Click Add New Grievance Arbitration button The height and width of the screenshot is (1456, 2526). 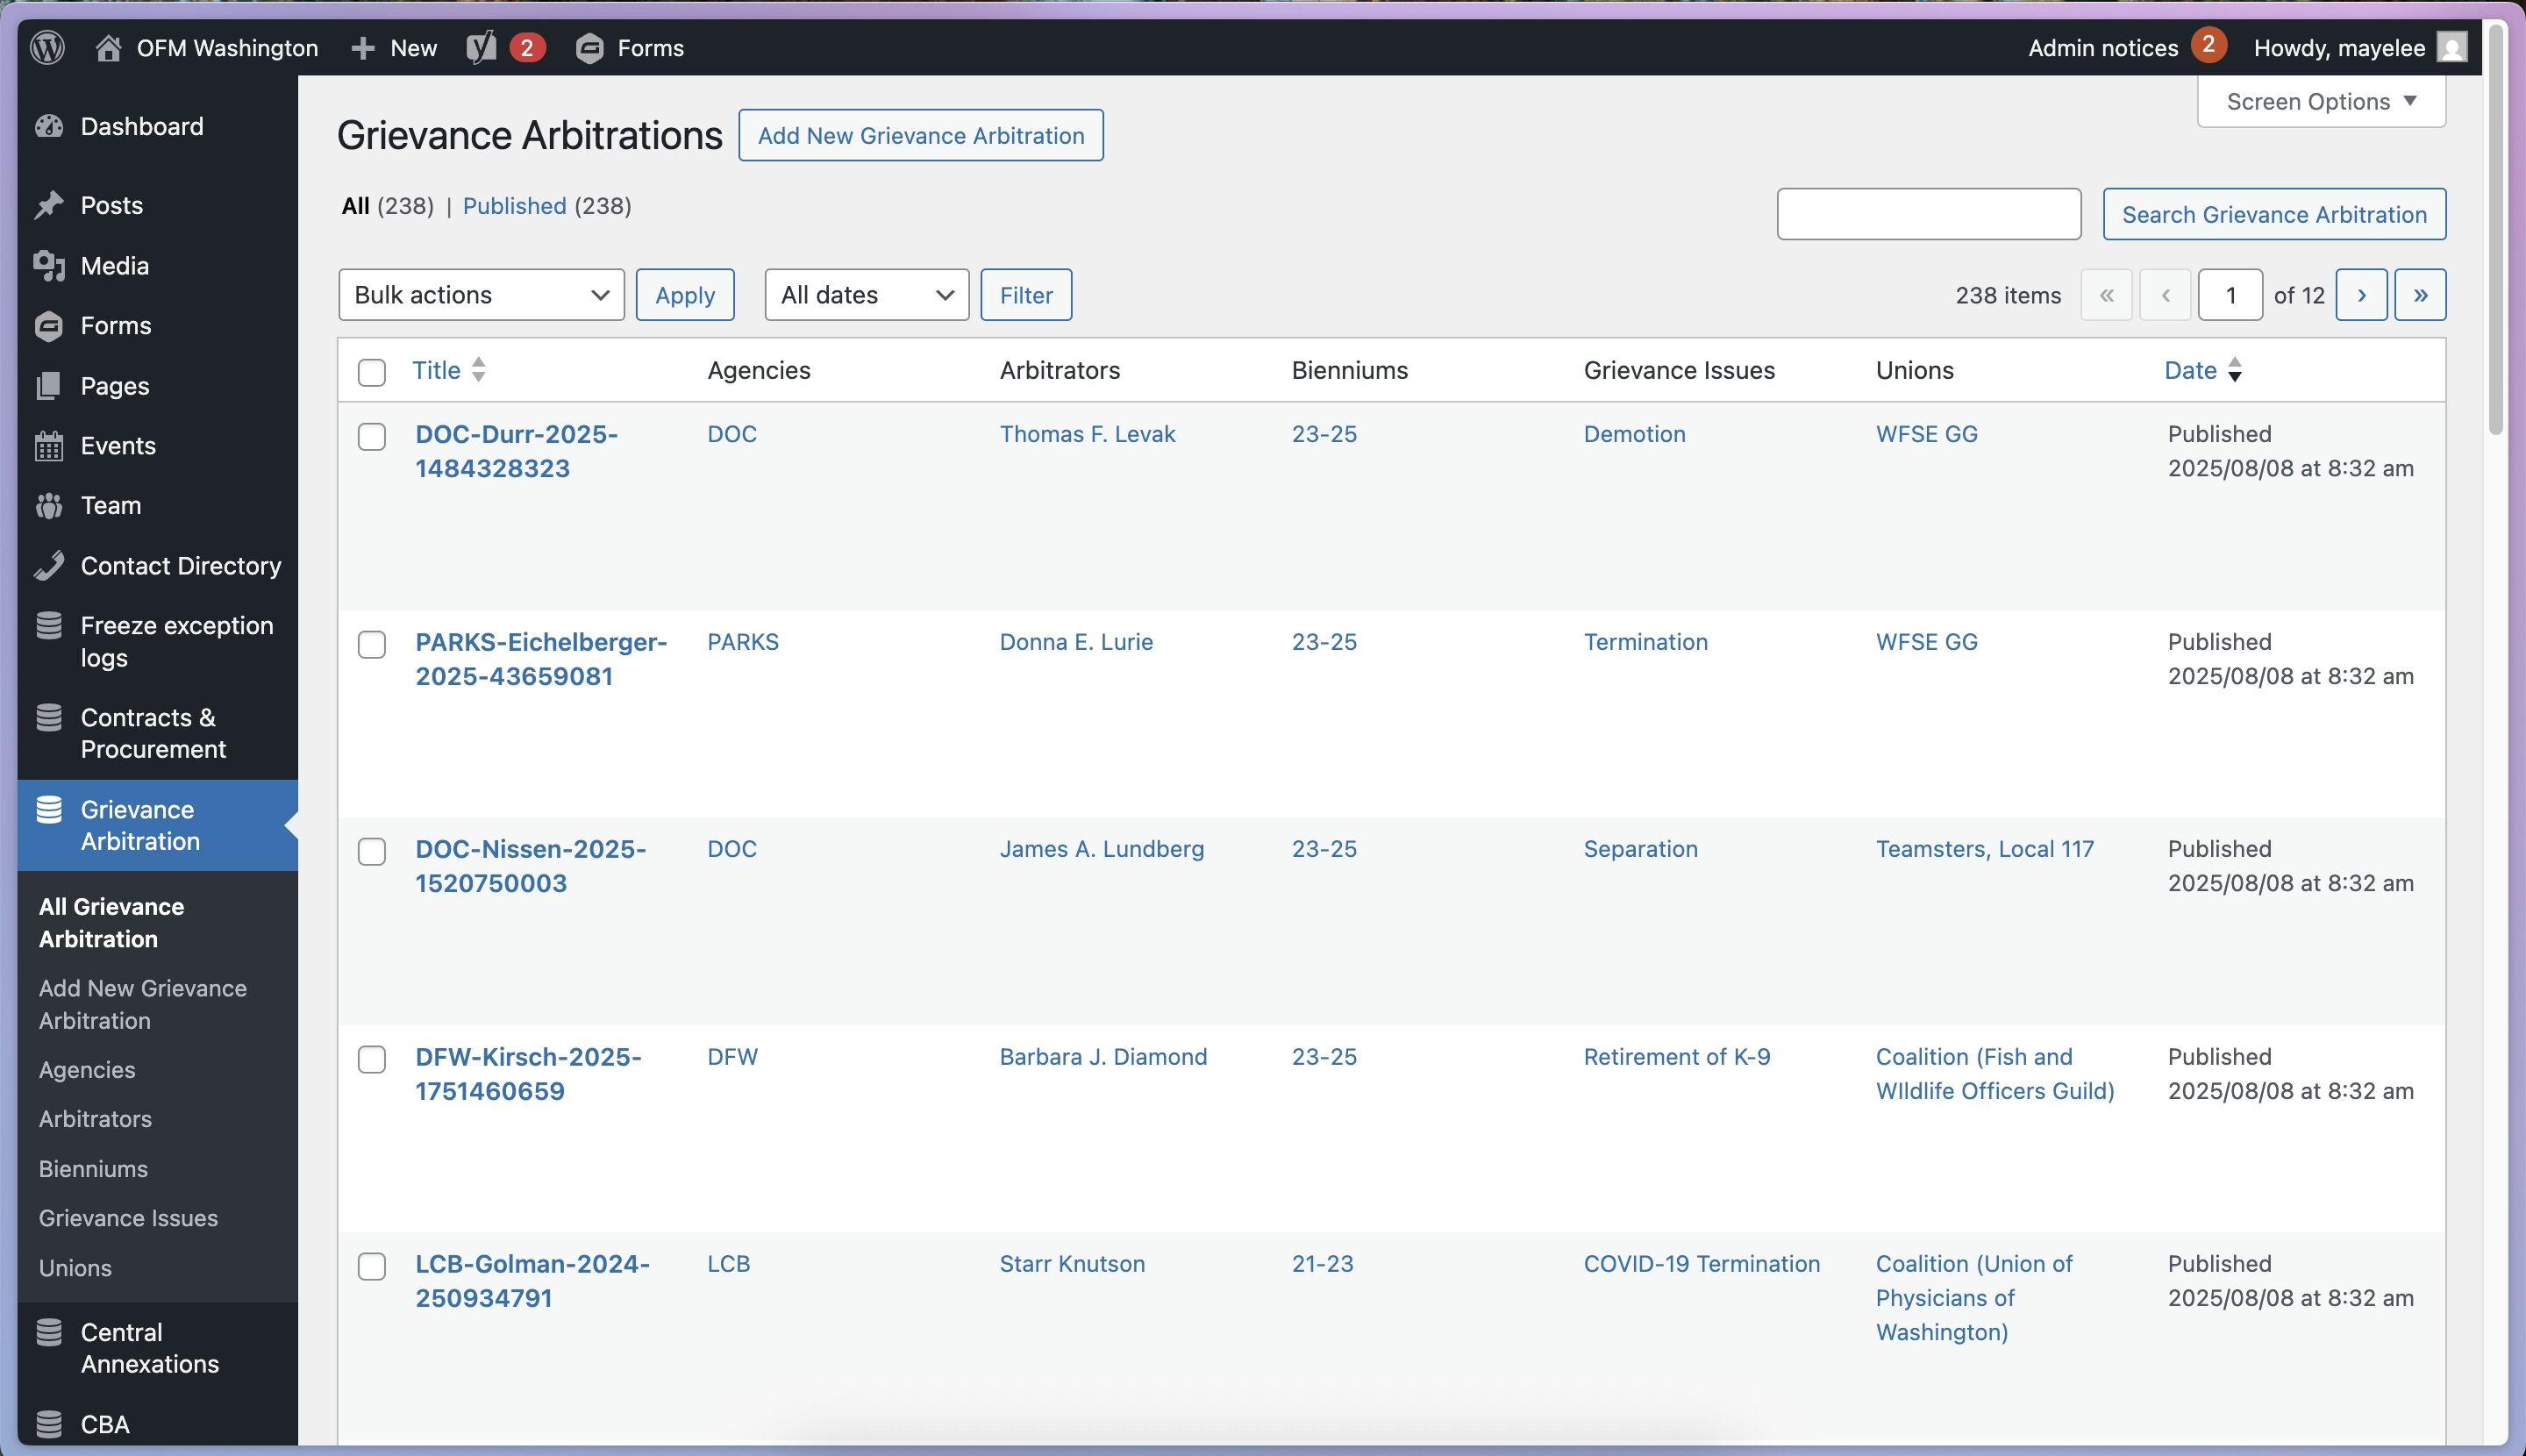coord(920,136)
